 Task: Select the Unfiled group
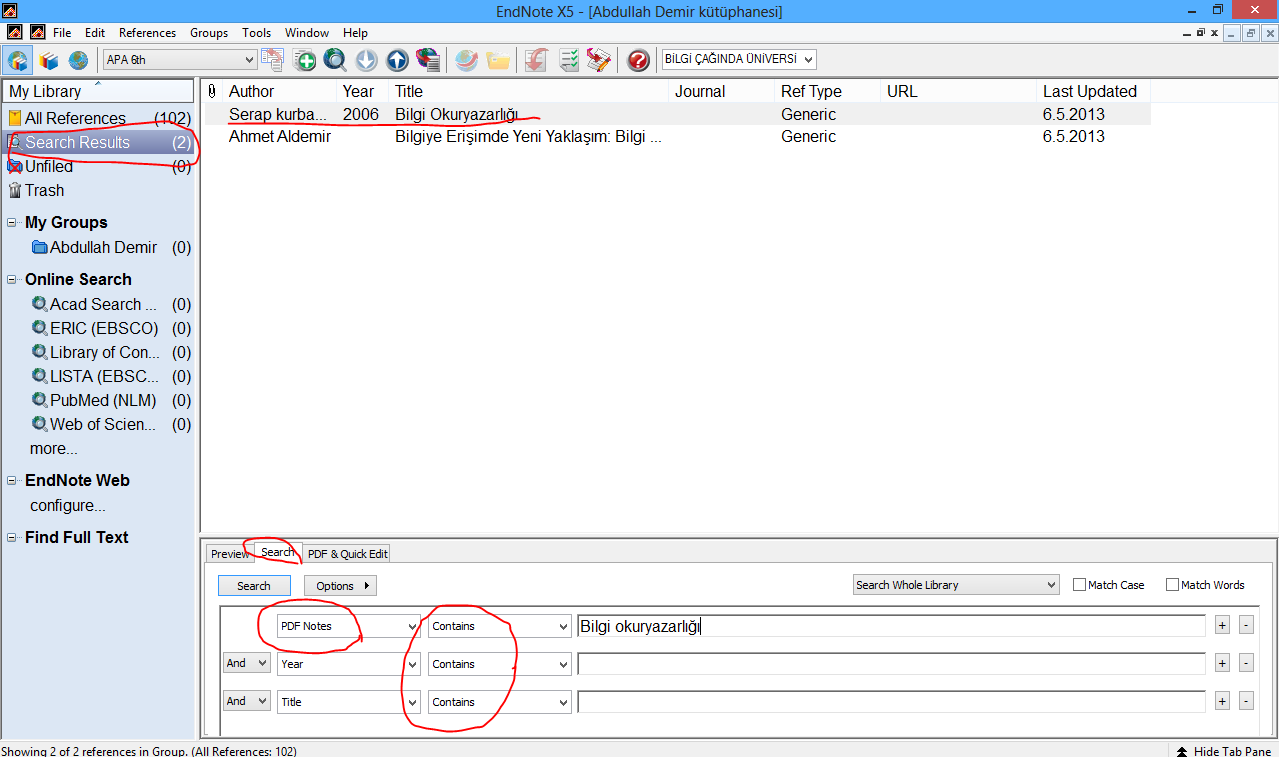tap(98, 166)
